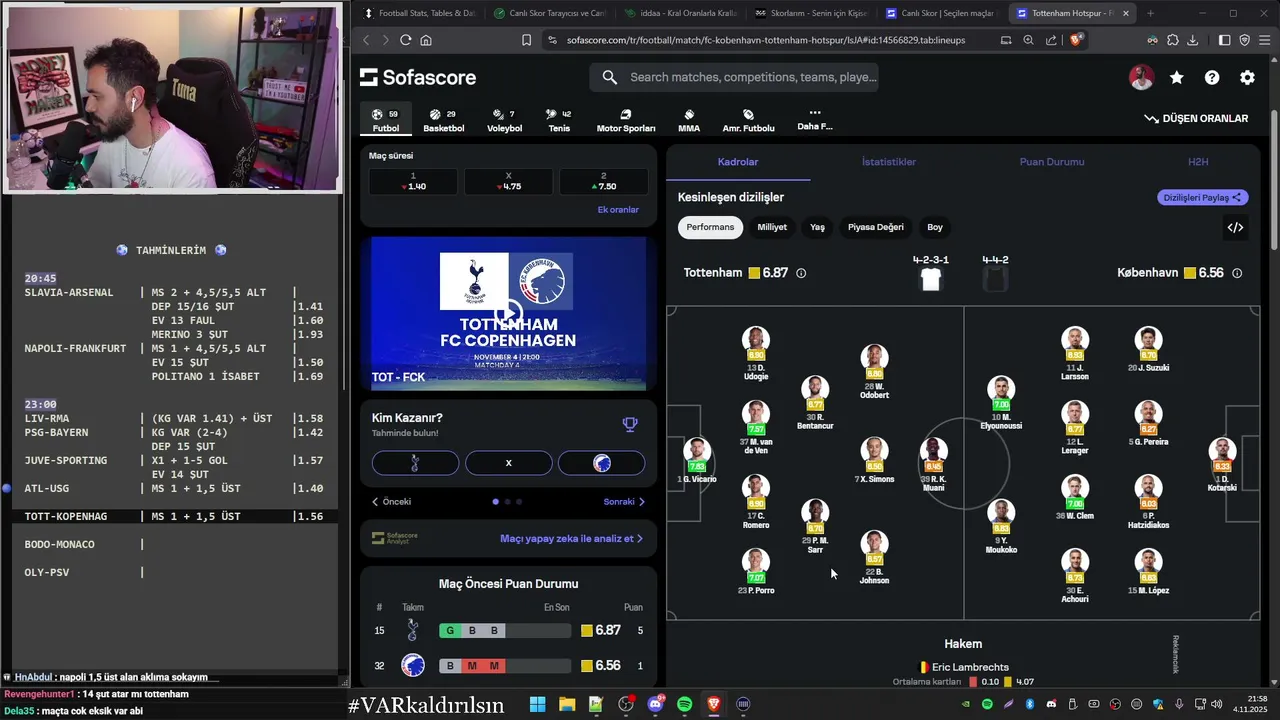Click the trophy icon beside Kim Kazanır
The image size is (1280, 720).
(x=630, y=424)
